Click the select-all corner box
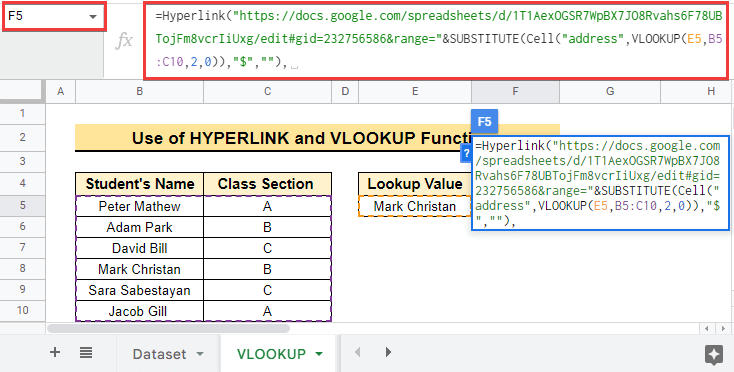Screen dimensions: 734x372 coord(22,91)
